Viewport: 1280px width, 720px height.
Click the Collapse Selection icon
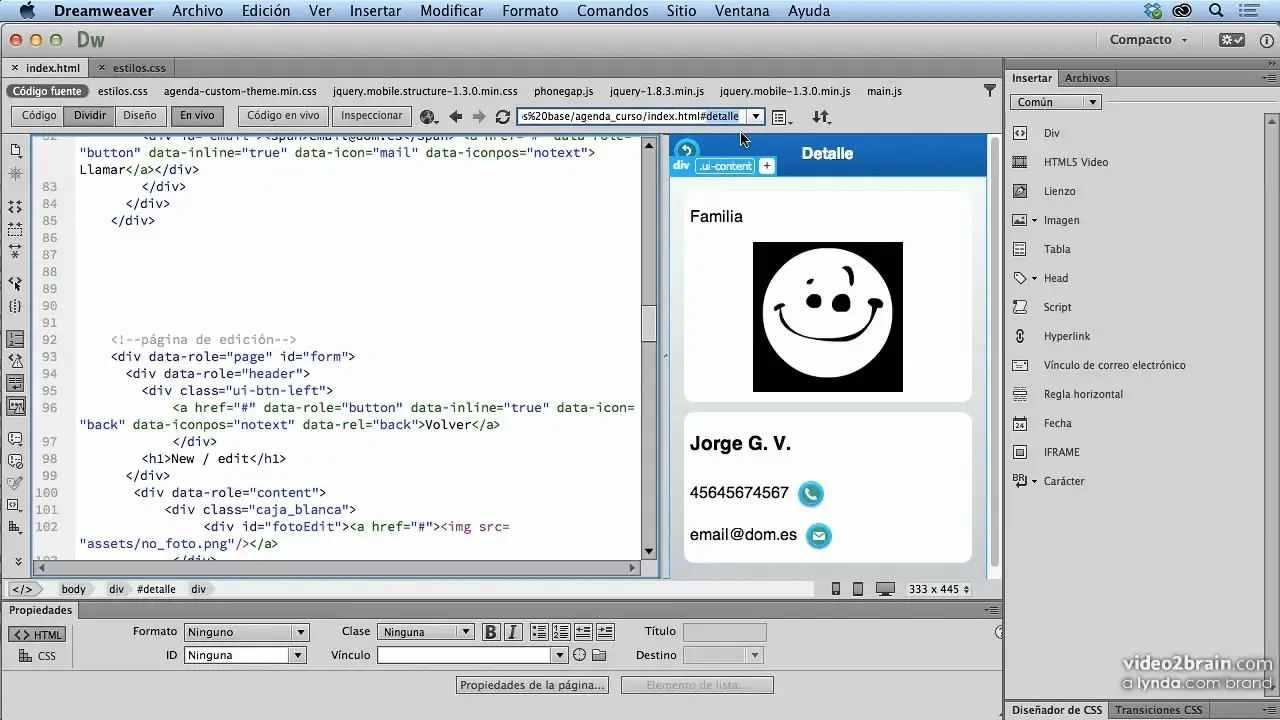[x=15, y=229]
